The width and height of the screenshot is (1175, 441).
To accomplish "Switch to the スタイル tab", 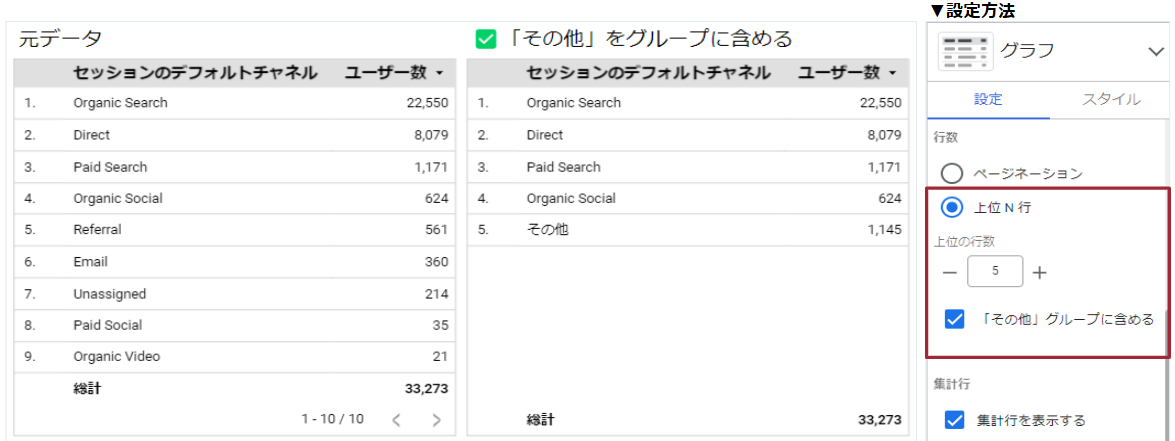I will pyautogui.click(x=1111, y=99).
